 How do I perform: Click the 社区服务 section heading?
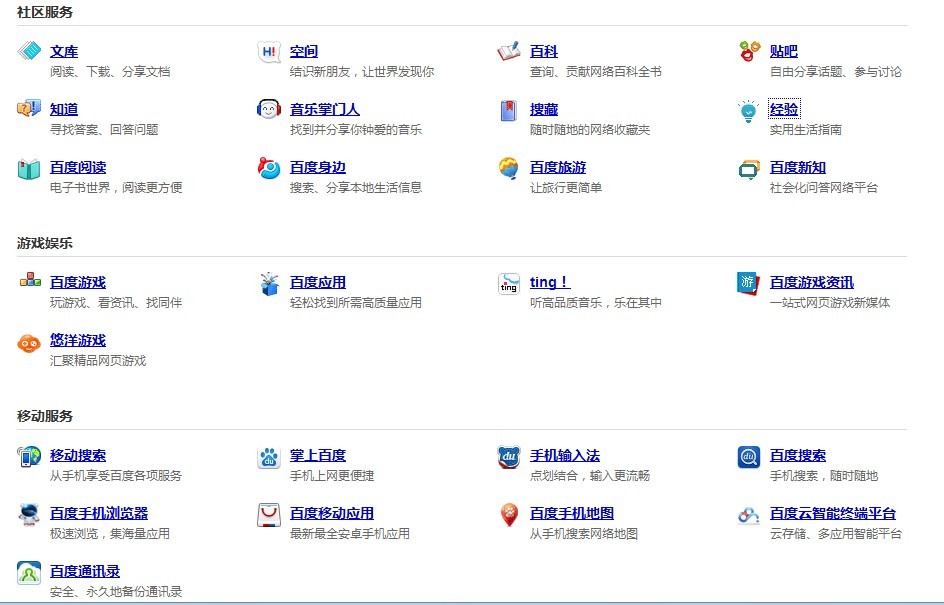pos(45,12)
